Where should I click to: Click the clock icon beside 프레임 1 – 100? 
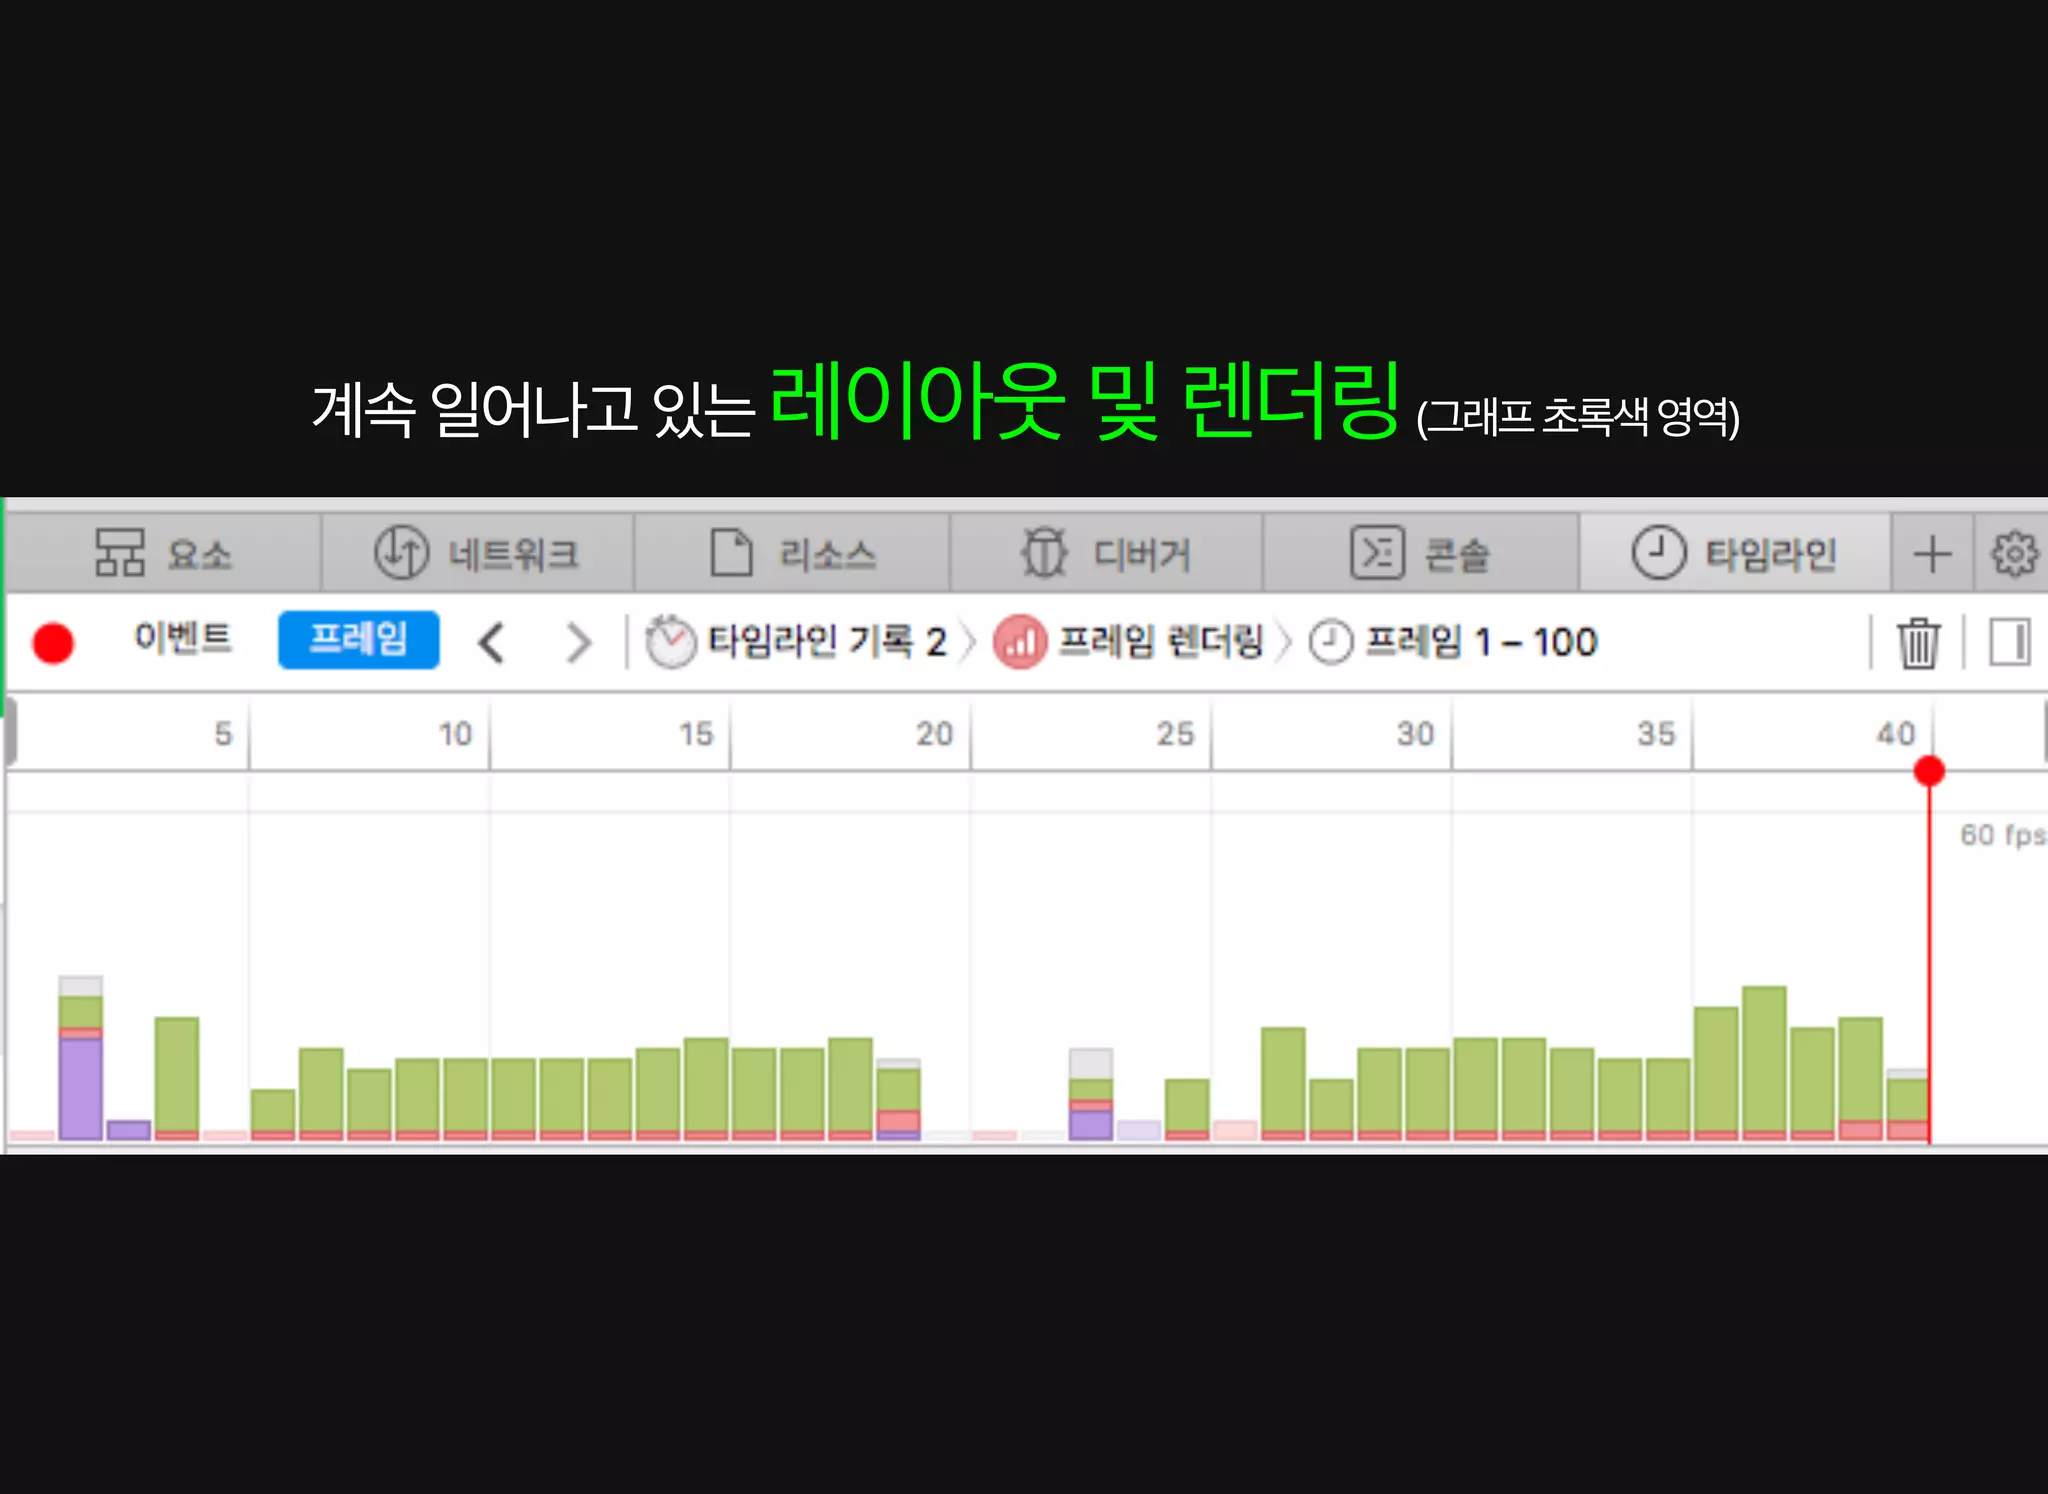coord(1331,641)
